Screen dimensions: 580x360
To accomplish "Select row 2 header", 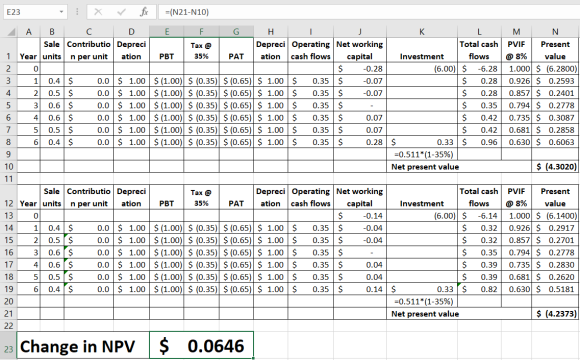I will [x=9, y=69].
